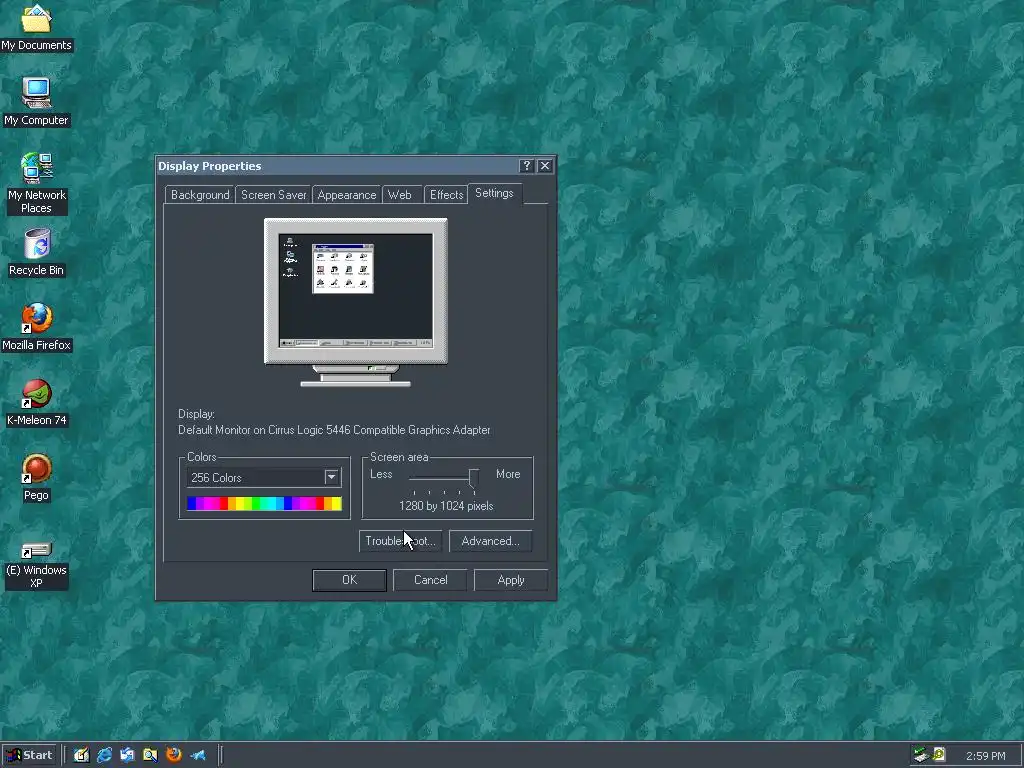Click the folder search Quick Launch icon

(150, 755)
